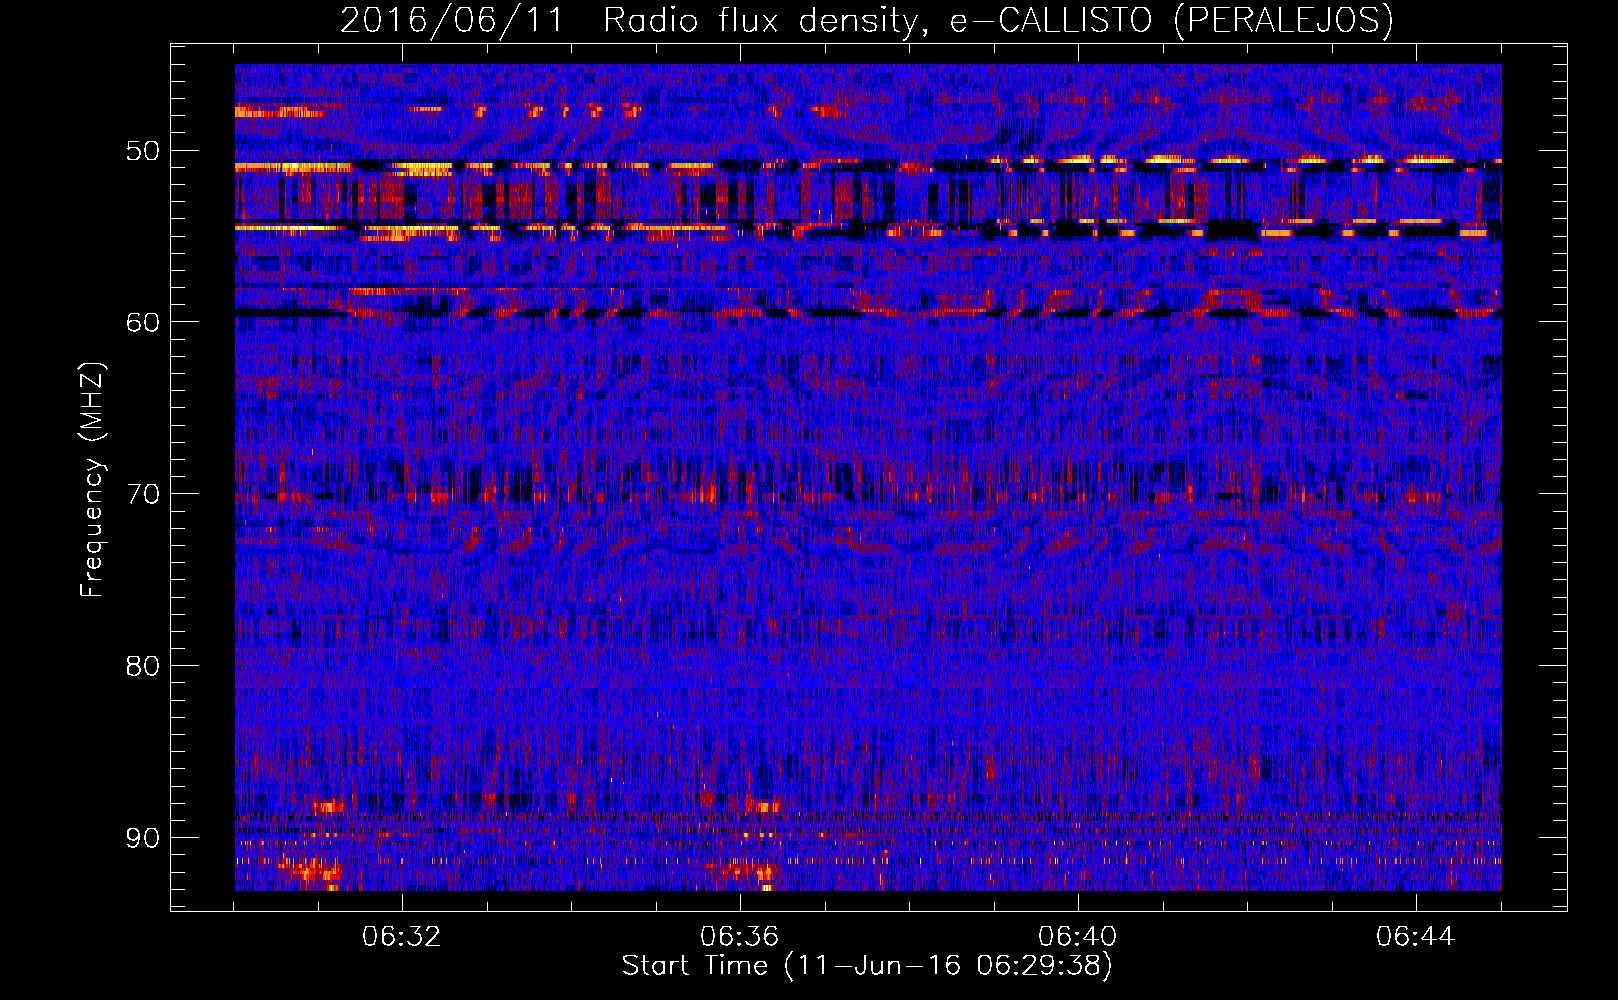Image resolution: width=1618 pixels, height=1000 pixels.
Task: Click the 90 frequency tick label
Action: [142, 837]
